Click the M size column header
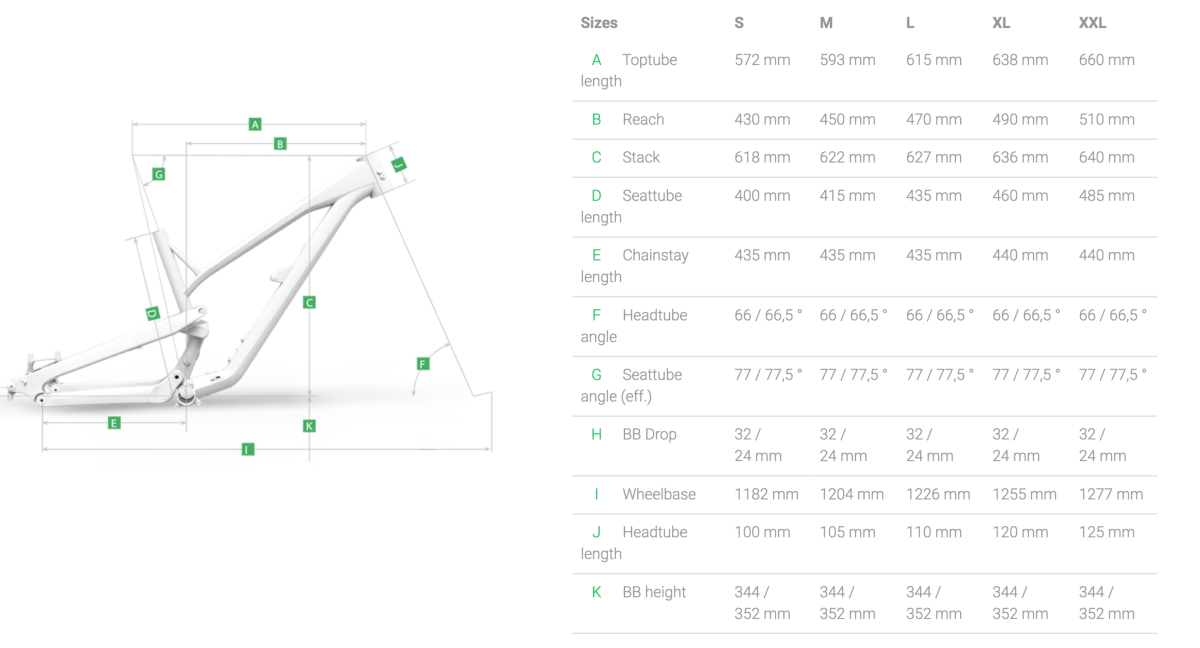This screenshot has width=1200, height=648. point(826,23)
